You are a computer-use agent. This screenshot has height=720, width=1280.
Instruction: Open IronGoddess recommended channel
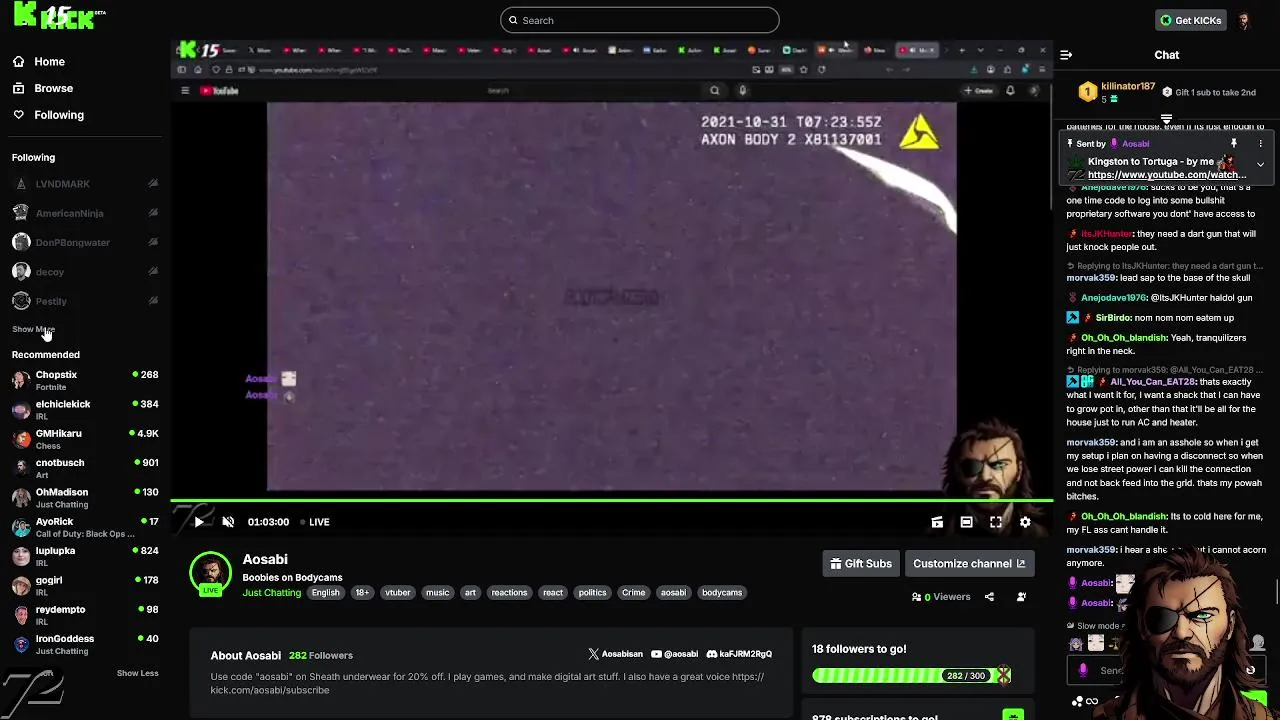85,644
